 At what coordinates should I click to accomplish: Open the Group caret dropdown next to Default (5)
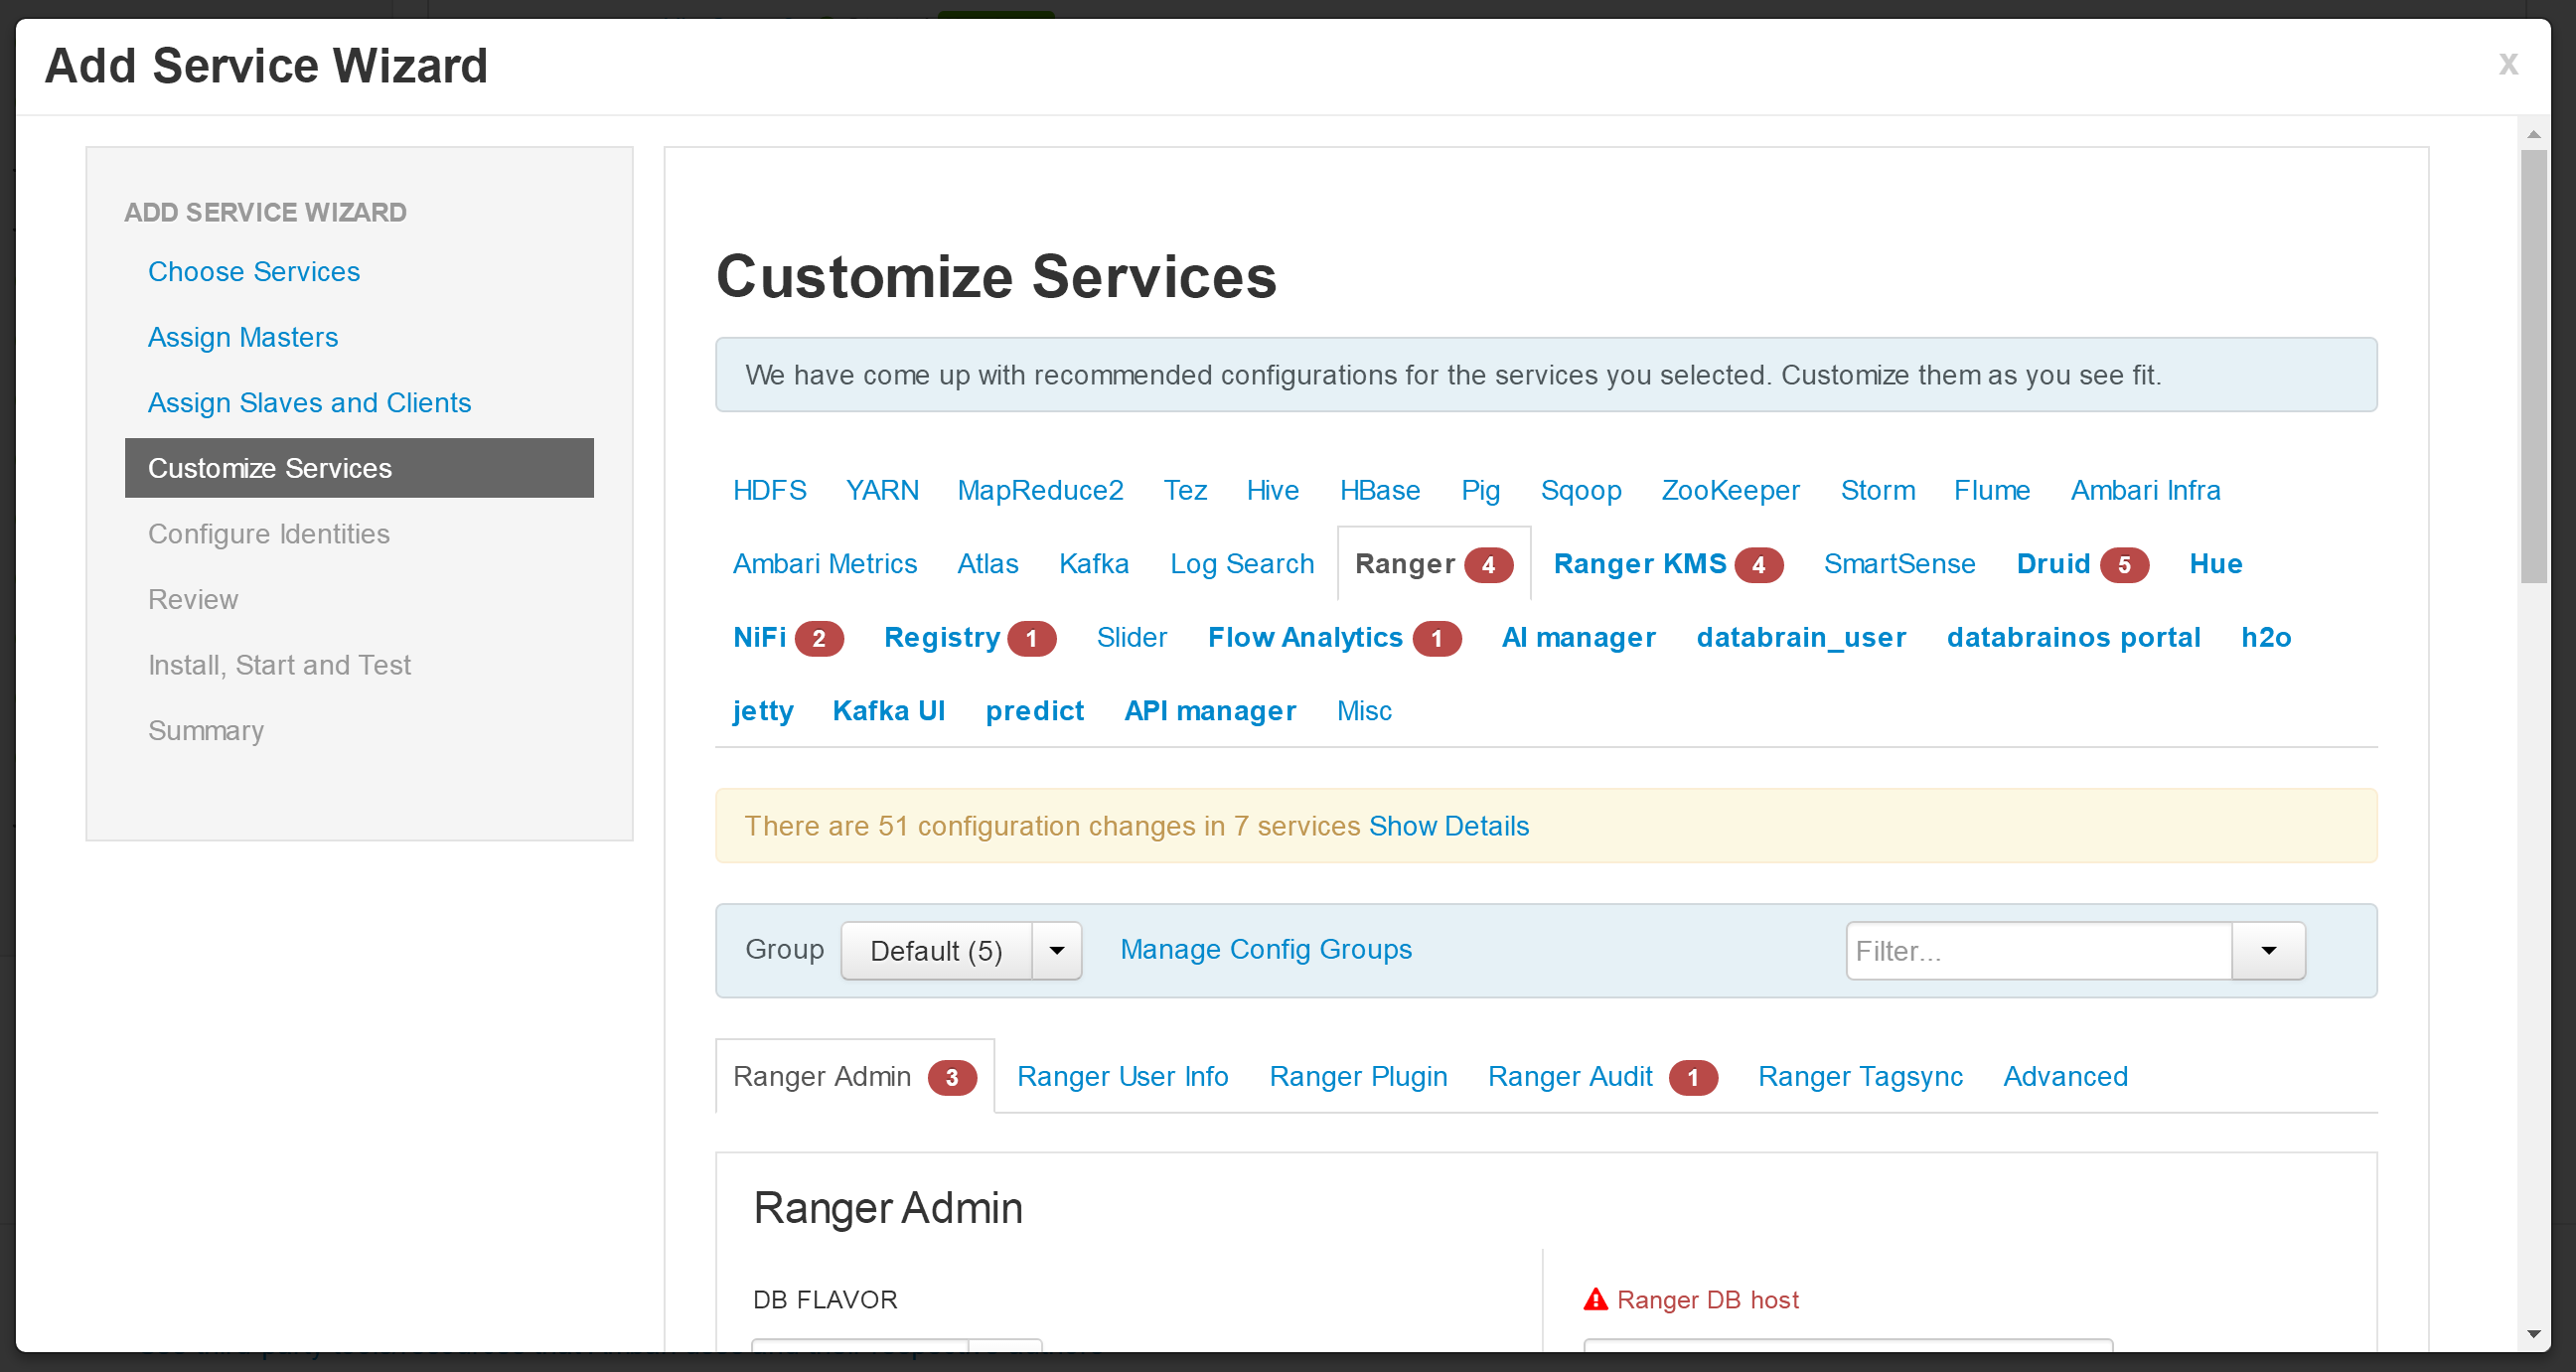point(1056,950)
